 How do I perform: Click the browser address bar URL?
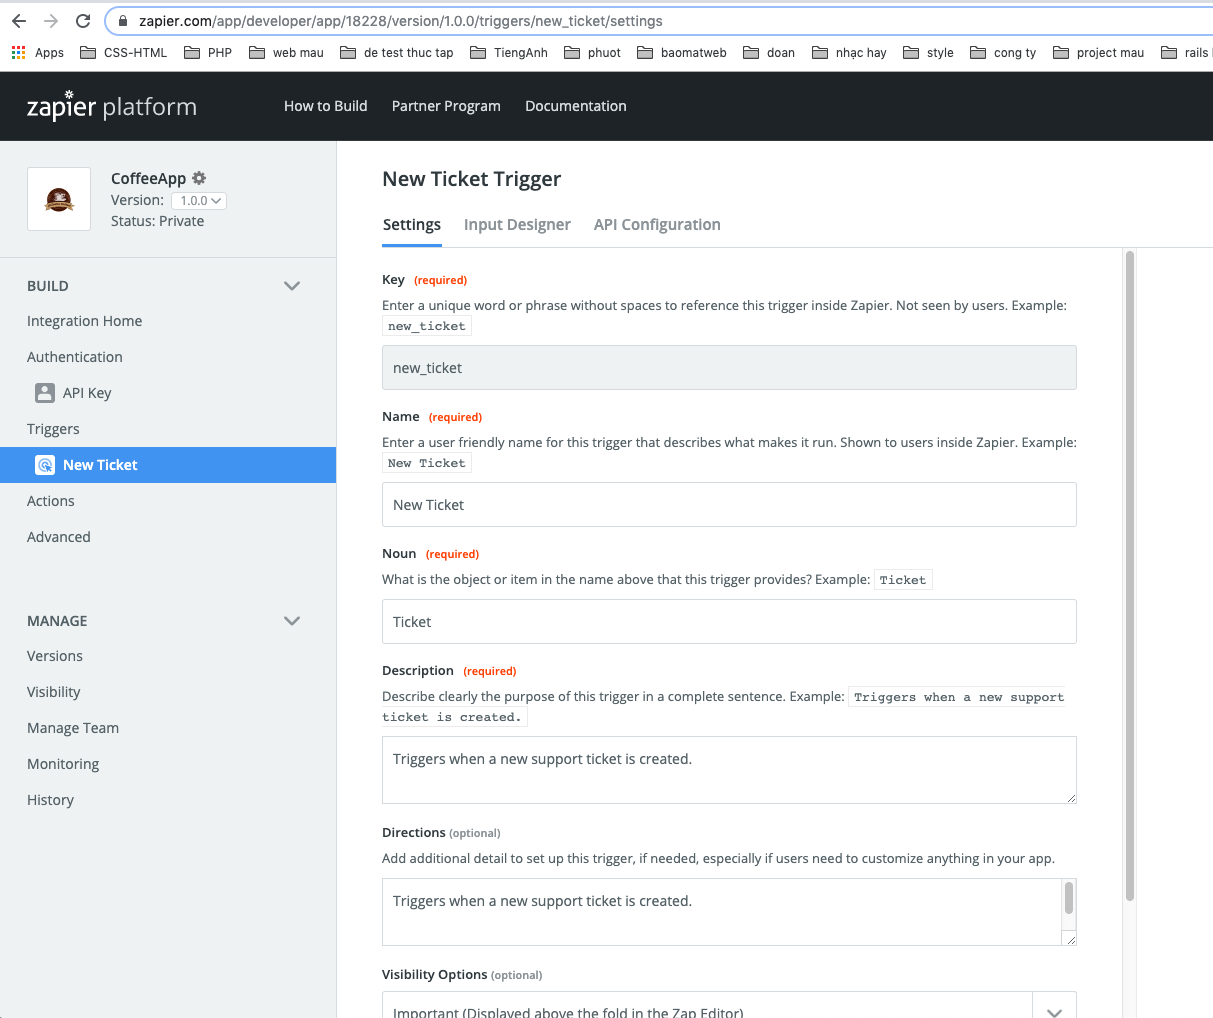pos(401,21)
